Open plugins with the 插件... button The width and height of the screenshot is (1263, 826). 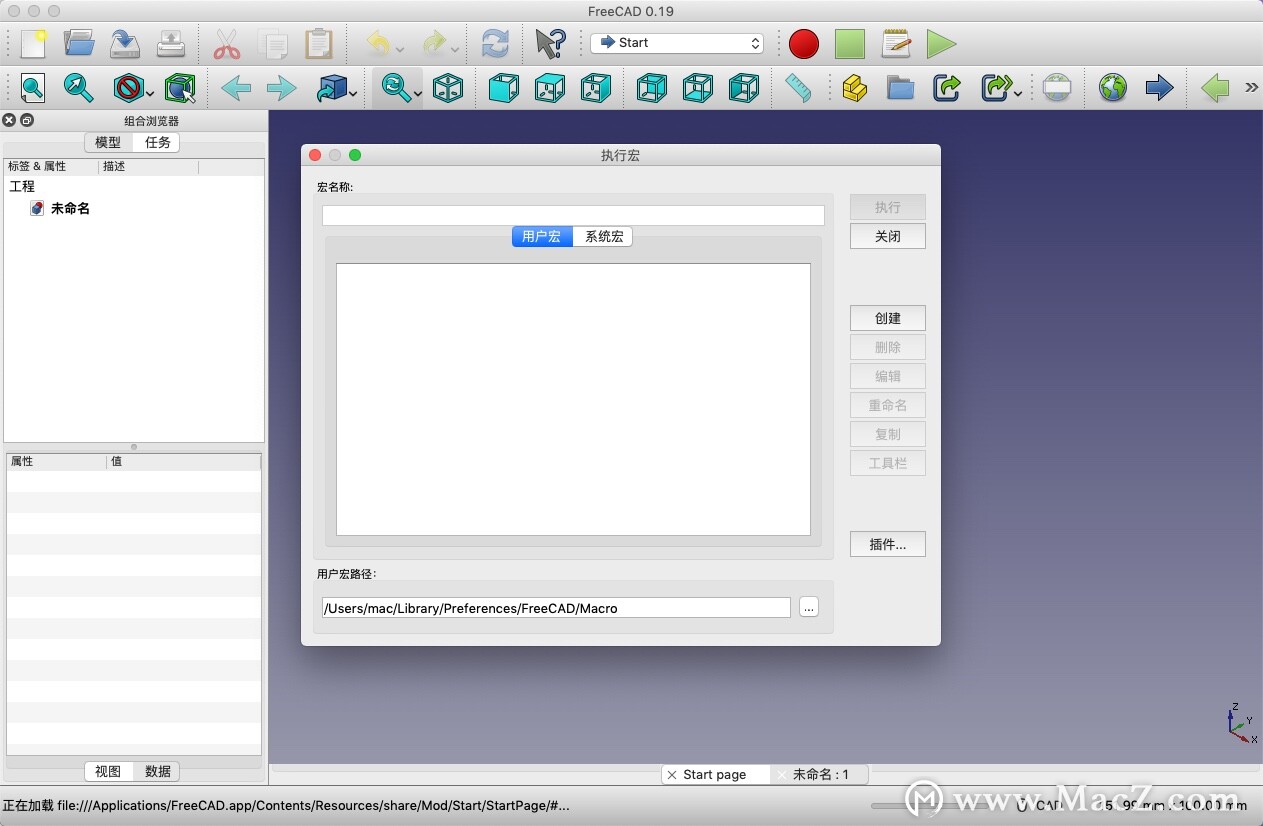(x=887, y=544)
